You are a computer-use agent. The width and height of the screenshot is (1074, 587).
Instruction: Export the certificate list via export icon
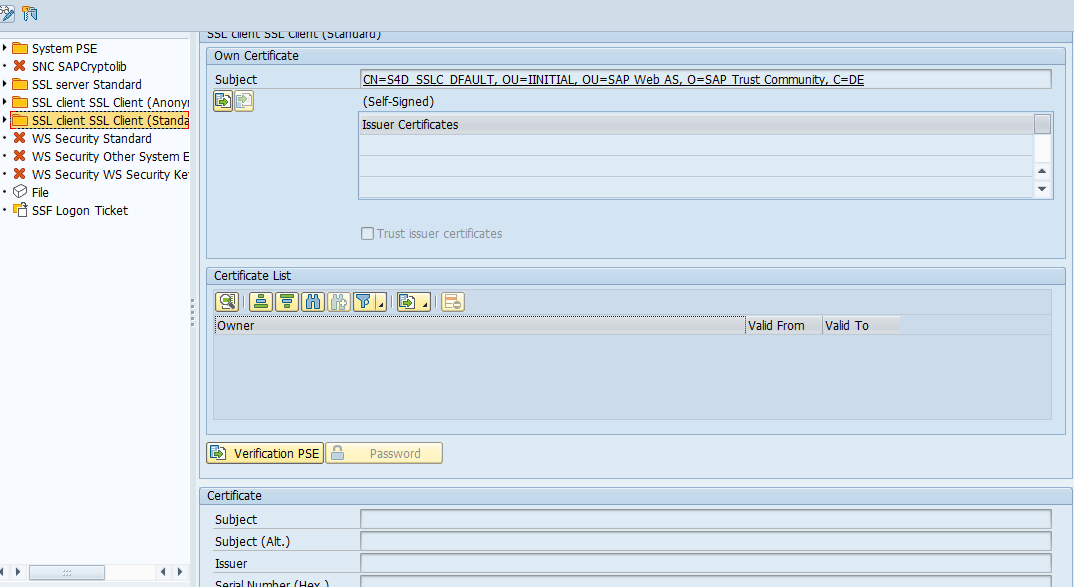[406, 301]
